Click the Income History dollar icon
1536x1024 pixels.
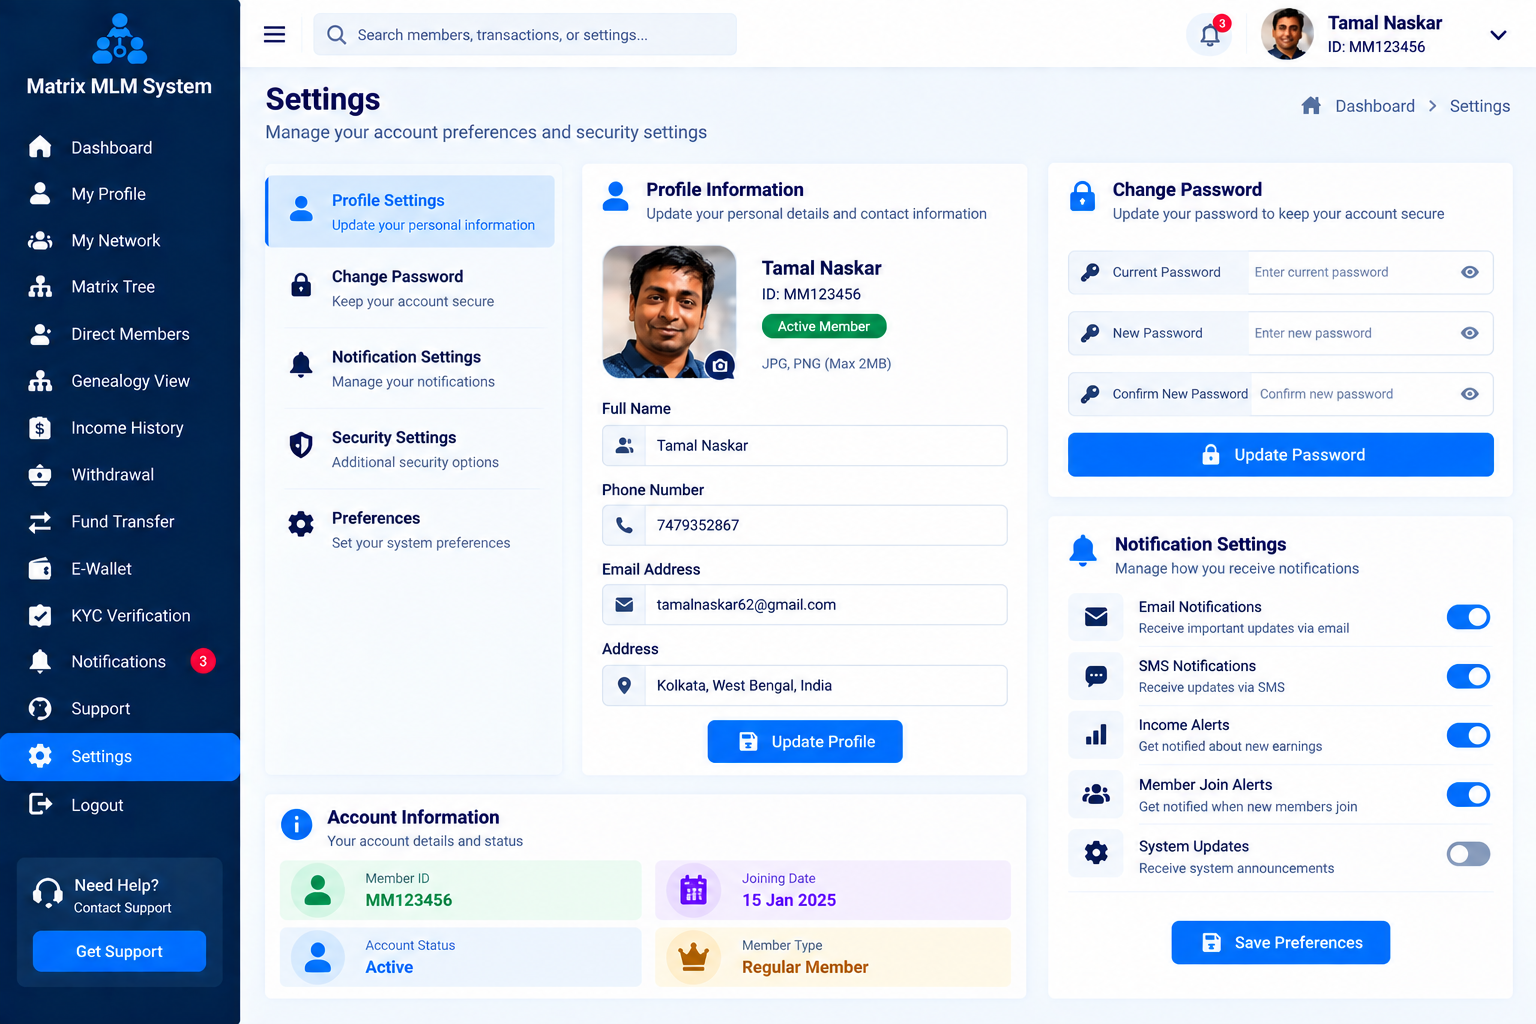pyautogui.click(x=40, y=428)
